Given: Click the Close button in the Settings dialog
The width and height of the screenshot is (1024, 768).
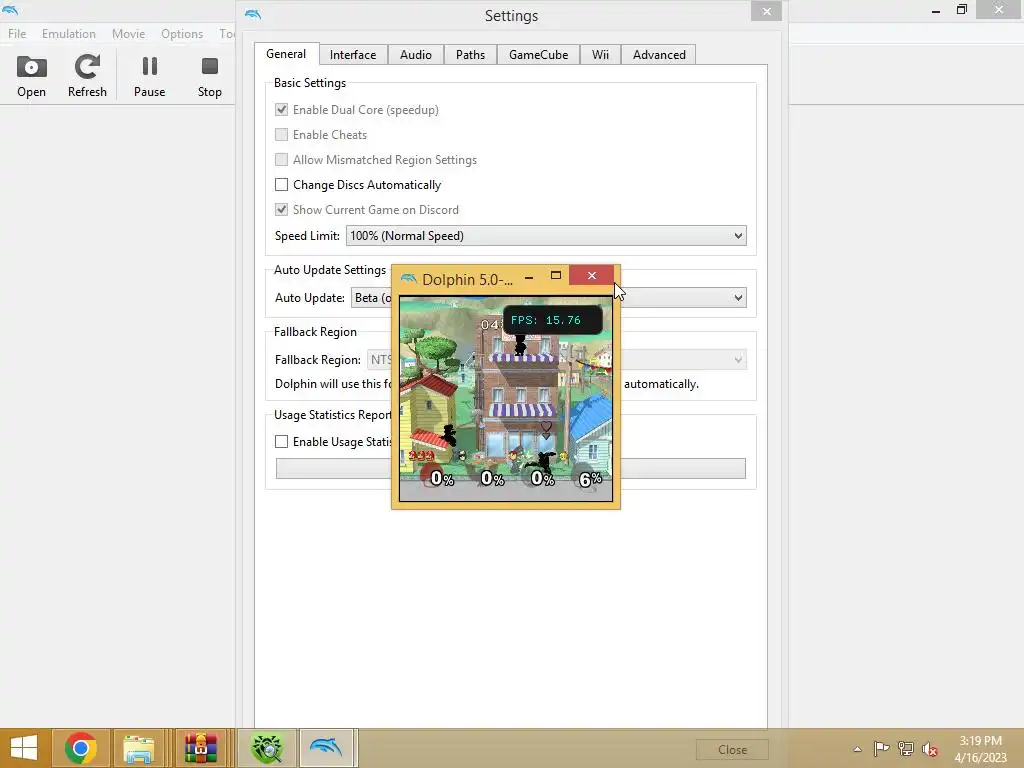Looking at the screenshot, I should tap(732, 750).
